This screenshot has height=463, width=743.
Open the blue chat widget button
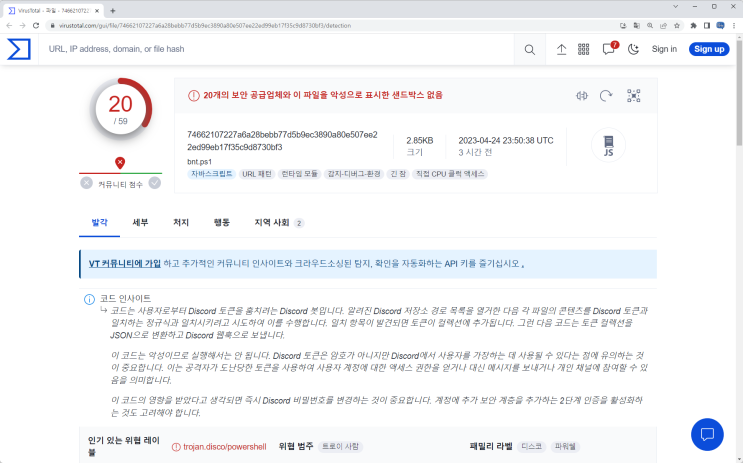click(x=707, y=434)
